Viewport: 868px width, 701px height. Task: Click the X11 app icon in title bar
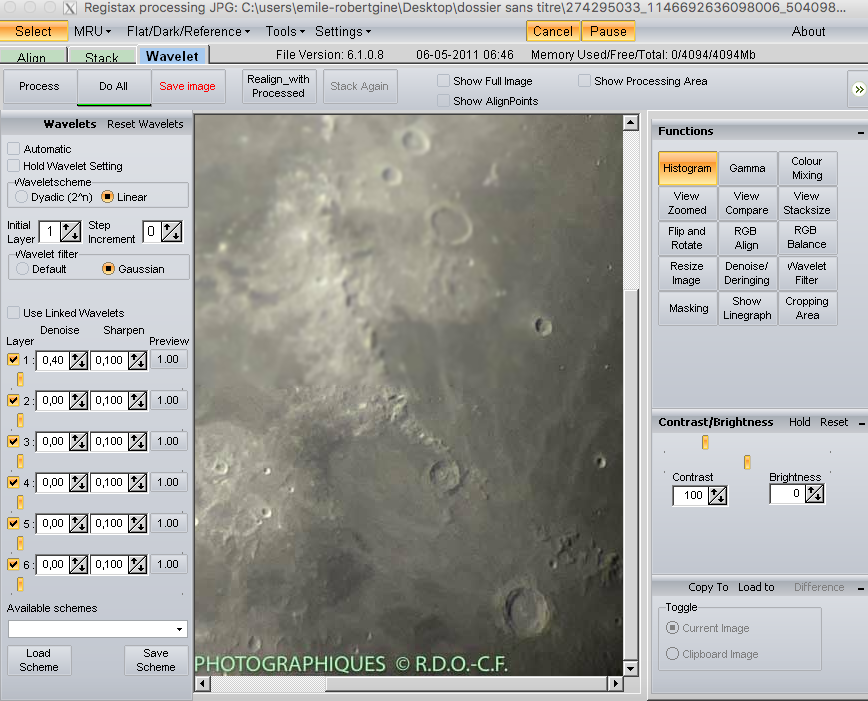coord(69,8)
